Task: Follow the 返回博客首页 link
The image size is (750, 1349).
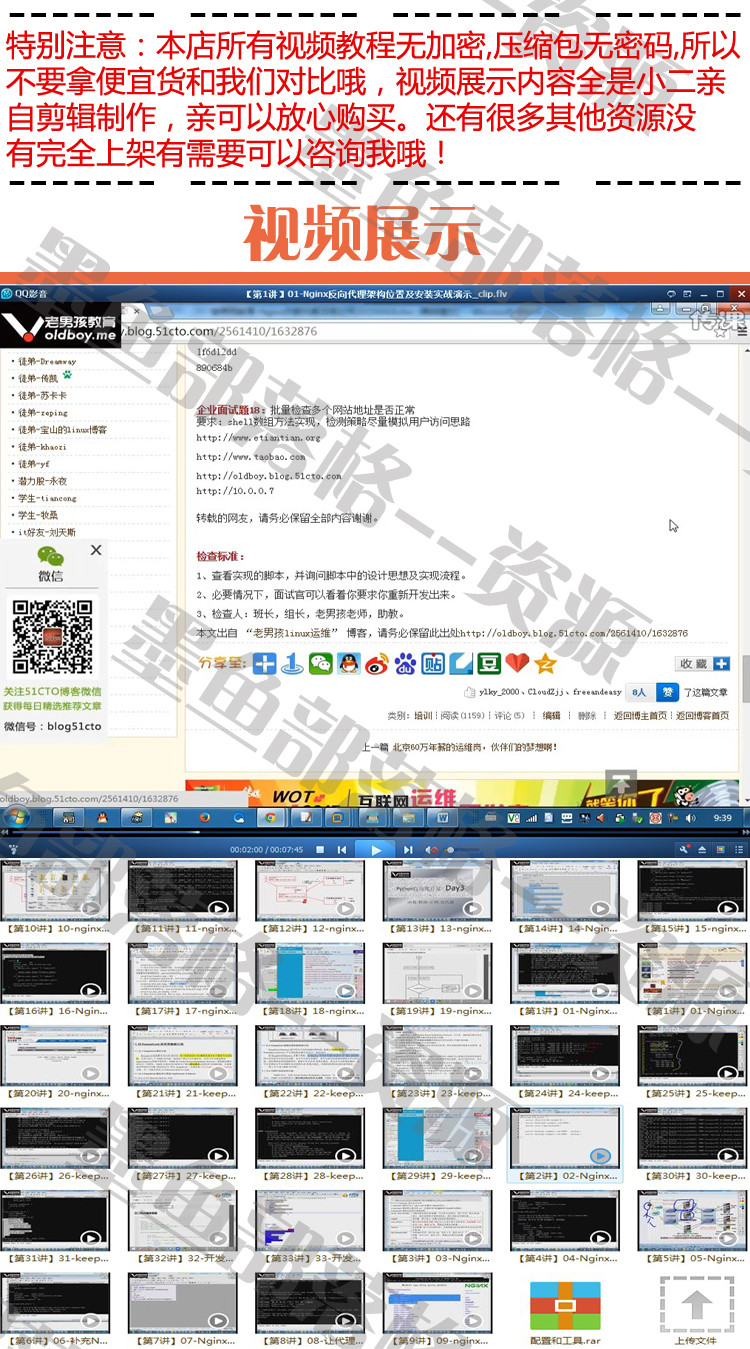Action: tap(702, 716)
